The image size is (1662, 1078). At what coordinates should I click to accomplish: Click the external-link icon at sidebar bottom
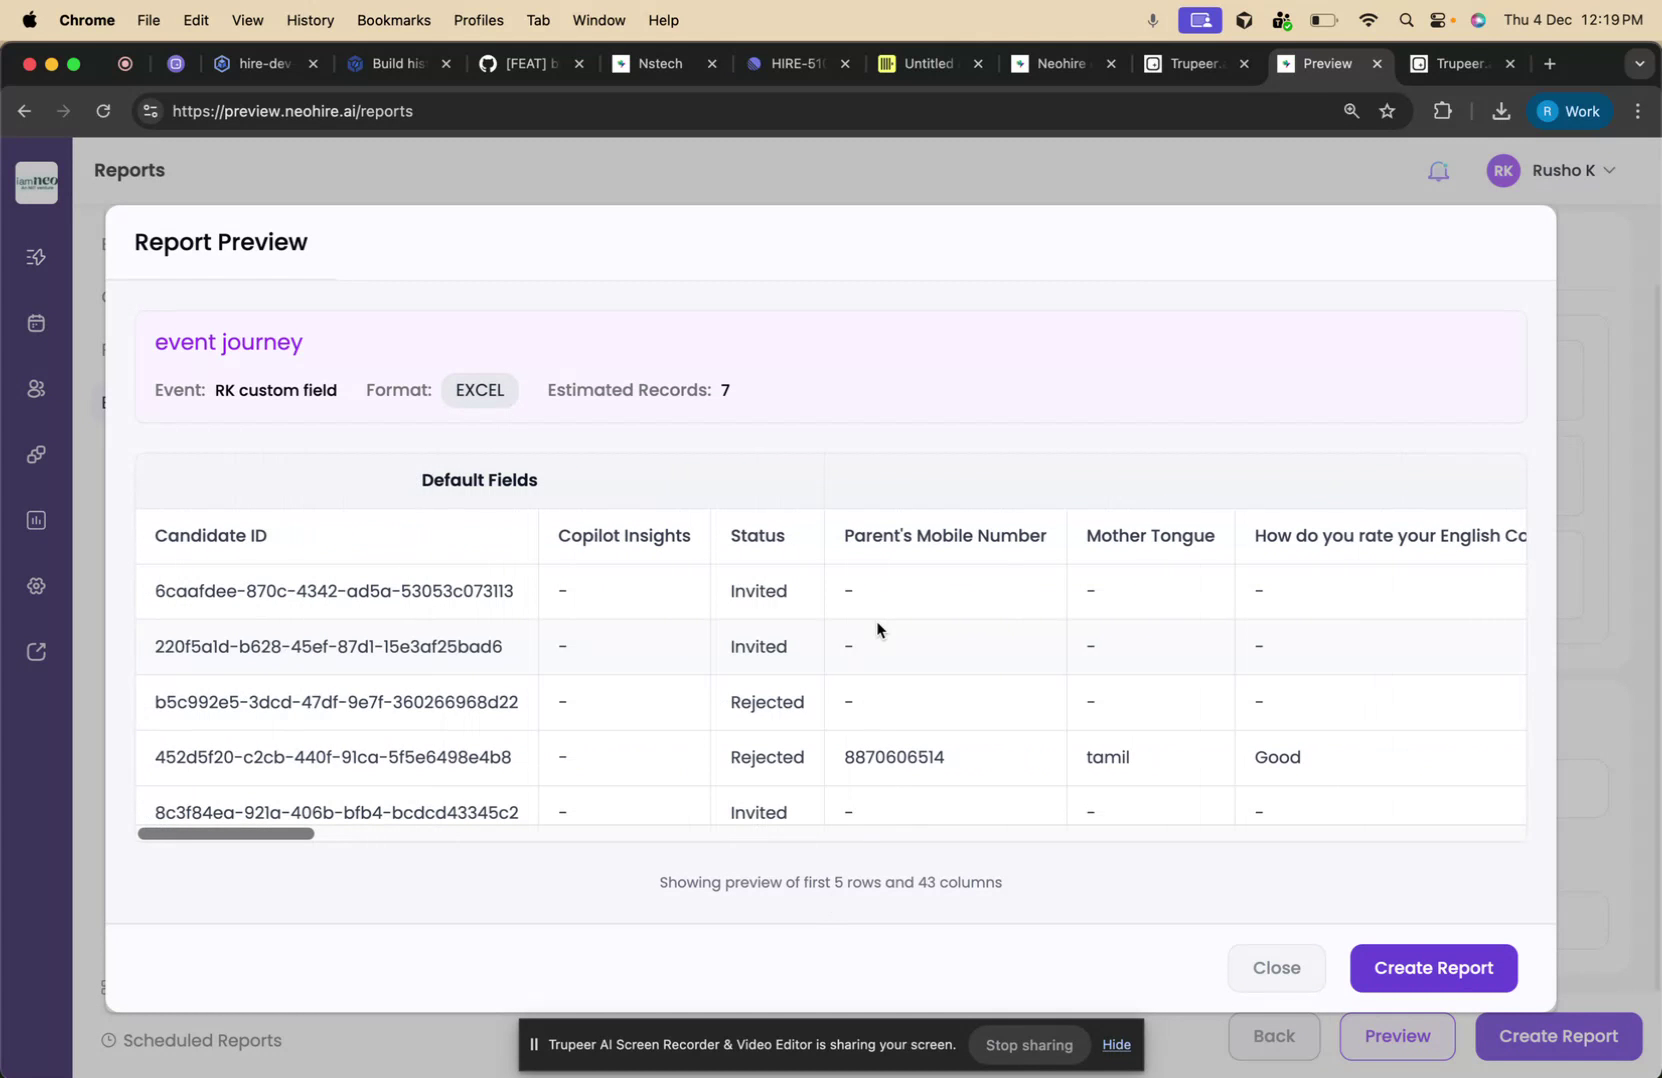tap(36, 650)
